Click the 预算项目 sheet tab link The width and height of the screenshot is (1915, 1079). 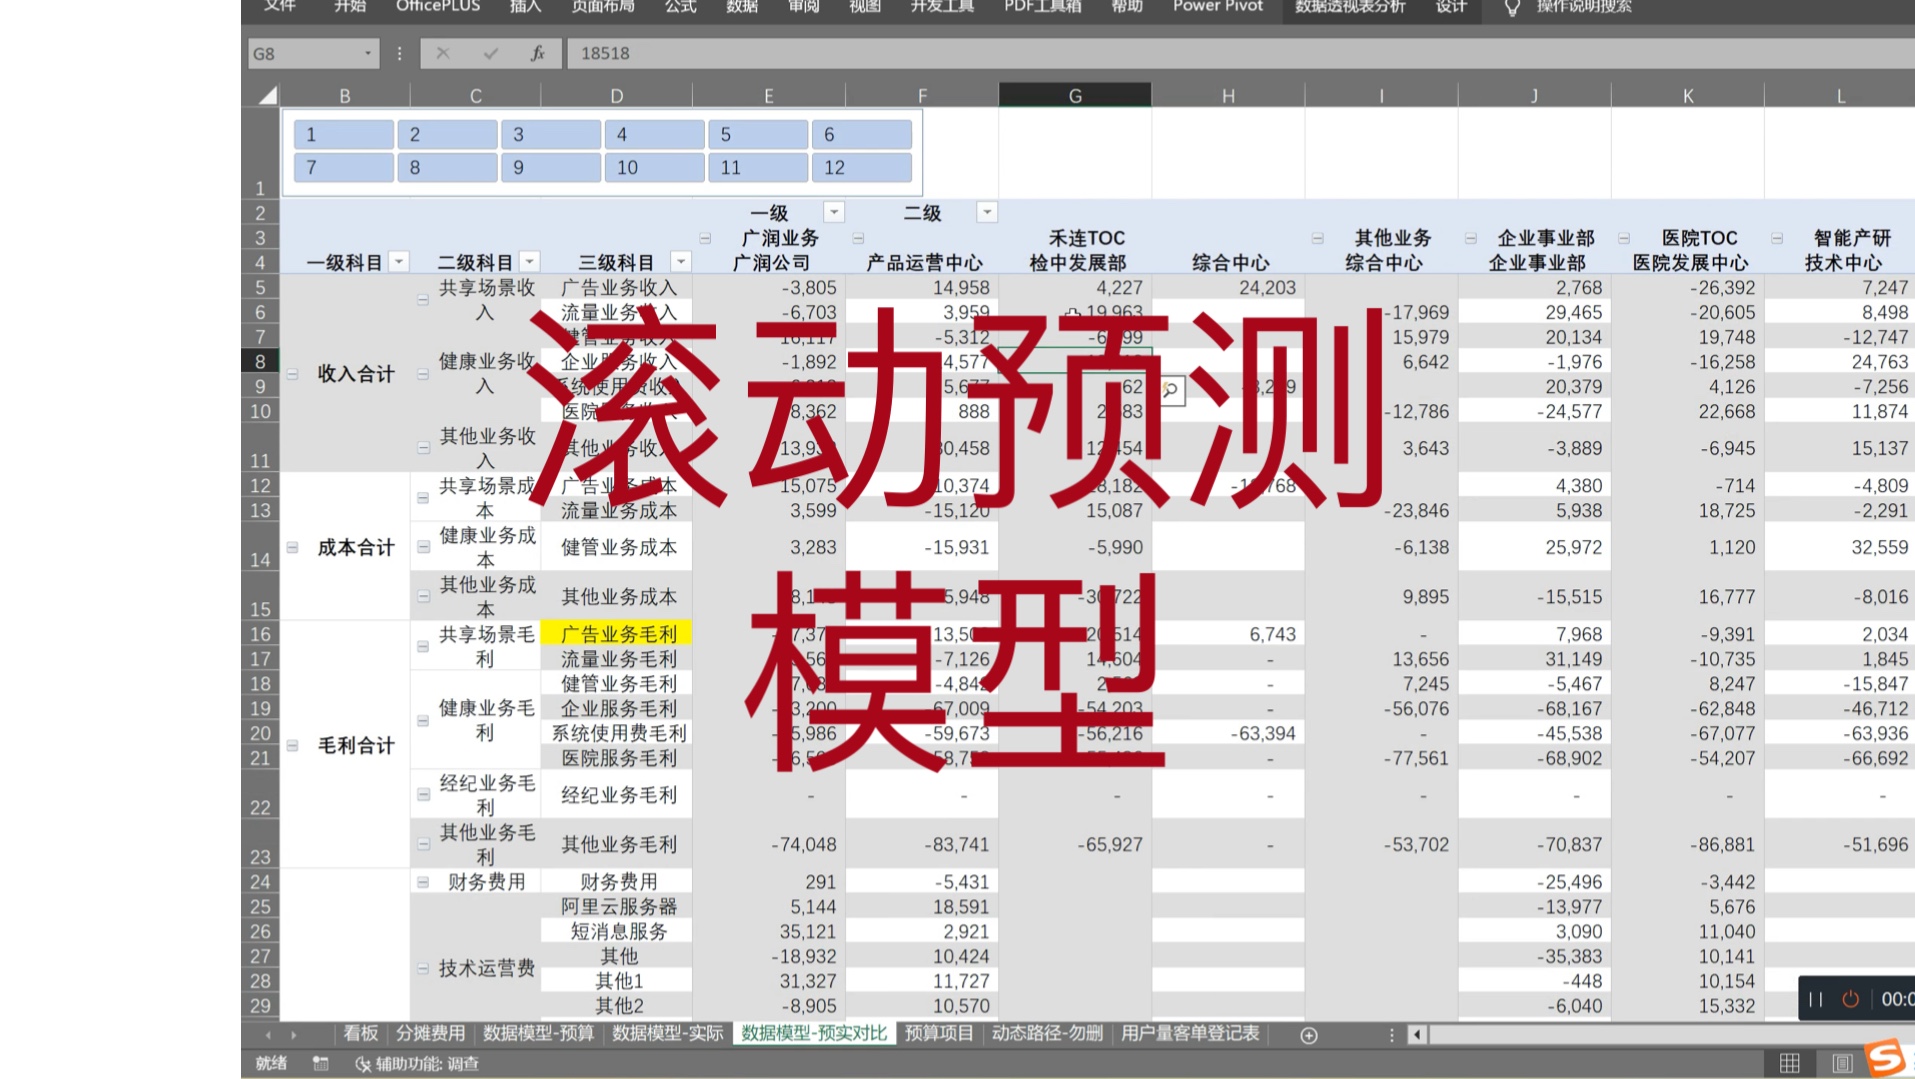(x=938, y=1034)
